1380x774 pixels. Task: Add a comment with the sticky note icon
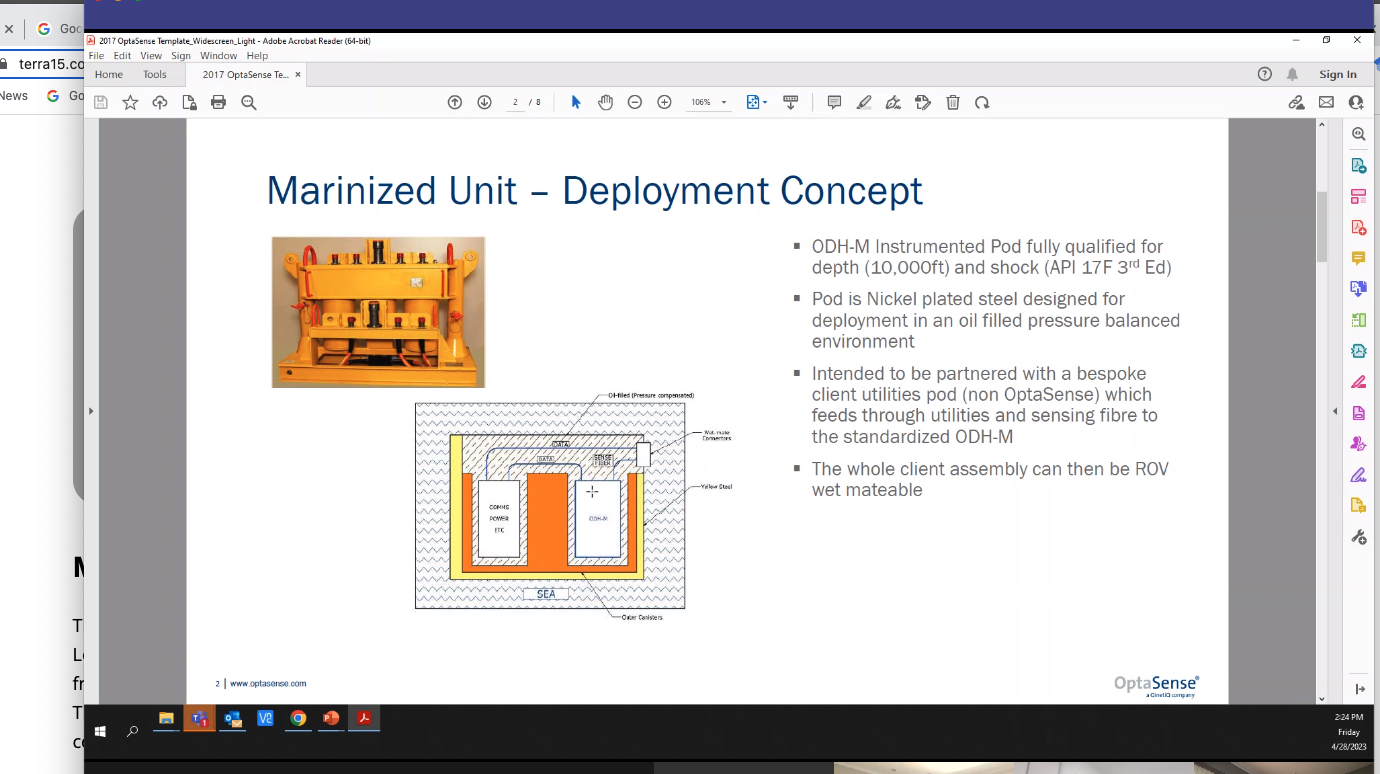(x=834, y=102)
